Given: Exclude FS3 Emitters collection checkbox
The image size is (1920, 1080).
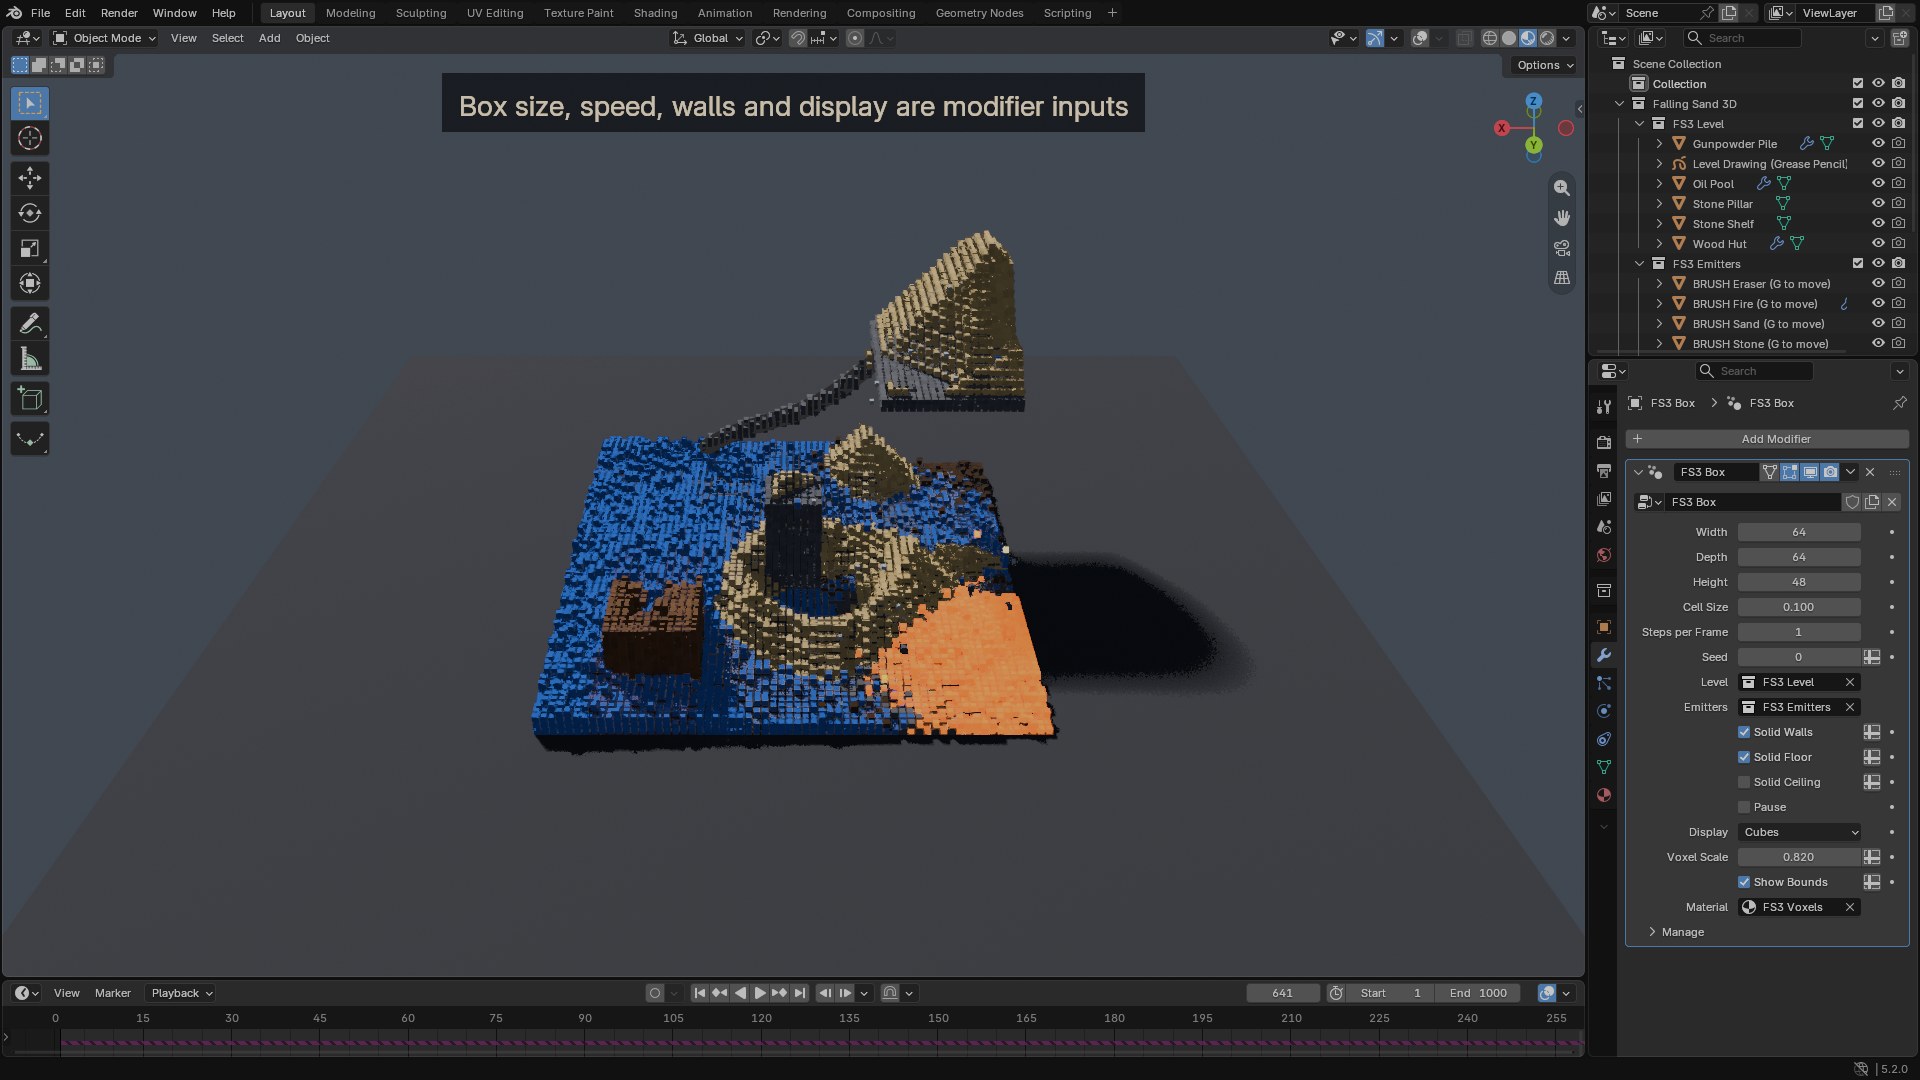Looking at the screenshot, I should pos(1858,263).
